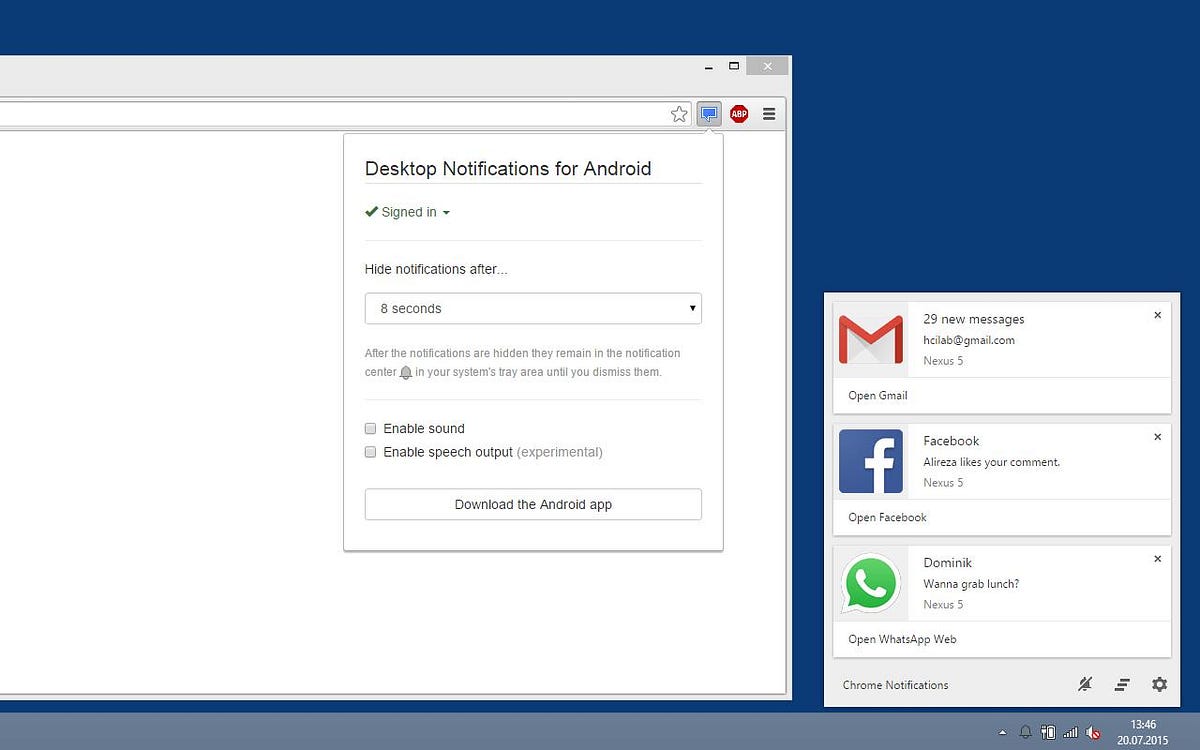Open the Desktop Notifications extension icon
The height and width of the screenshot is (750, 1200).
[709, 113]
